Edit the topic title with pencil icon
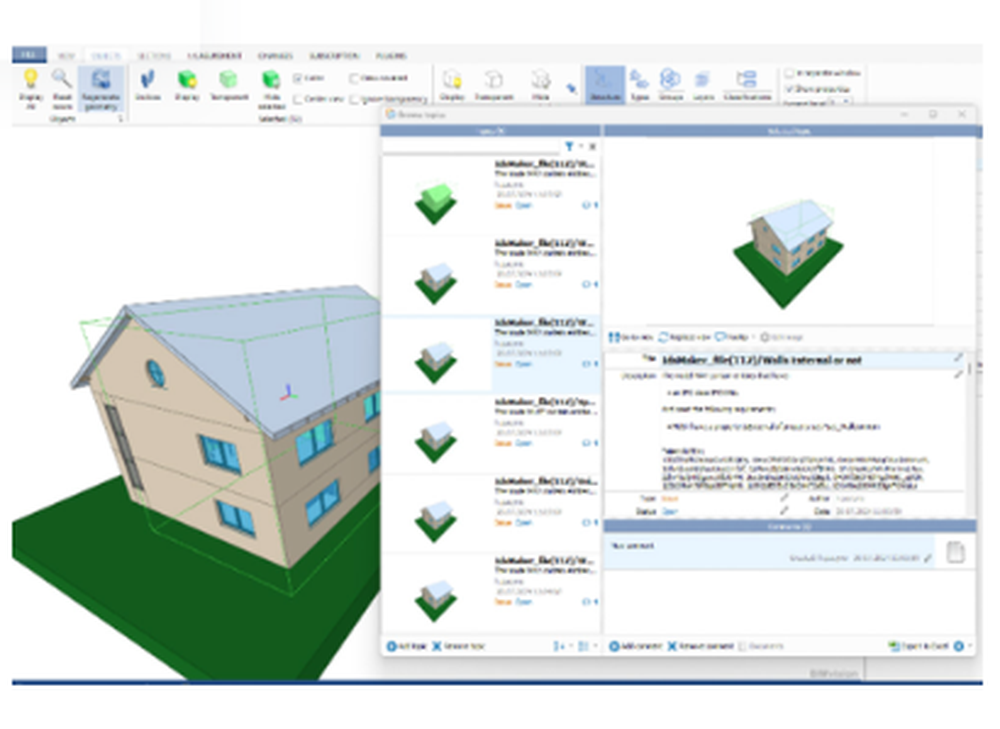1000x729 pixels. click(959, 358)
